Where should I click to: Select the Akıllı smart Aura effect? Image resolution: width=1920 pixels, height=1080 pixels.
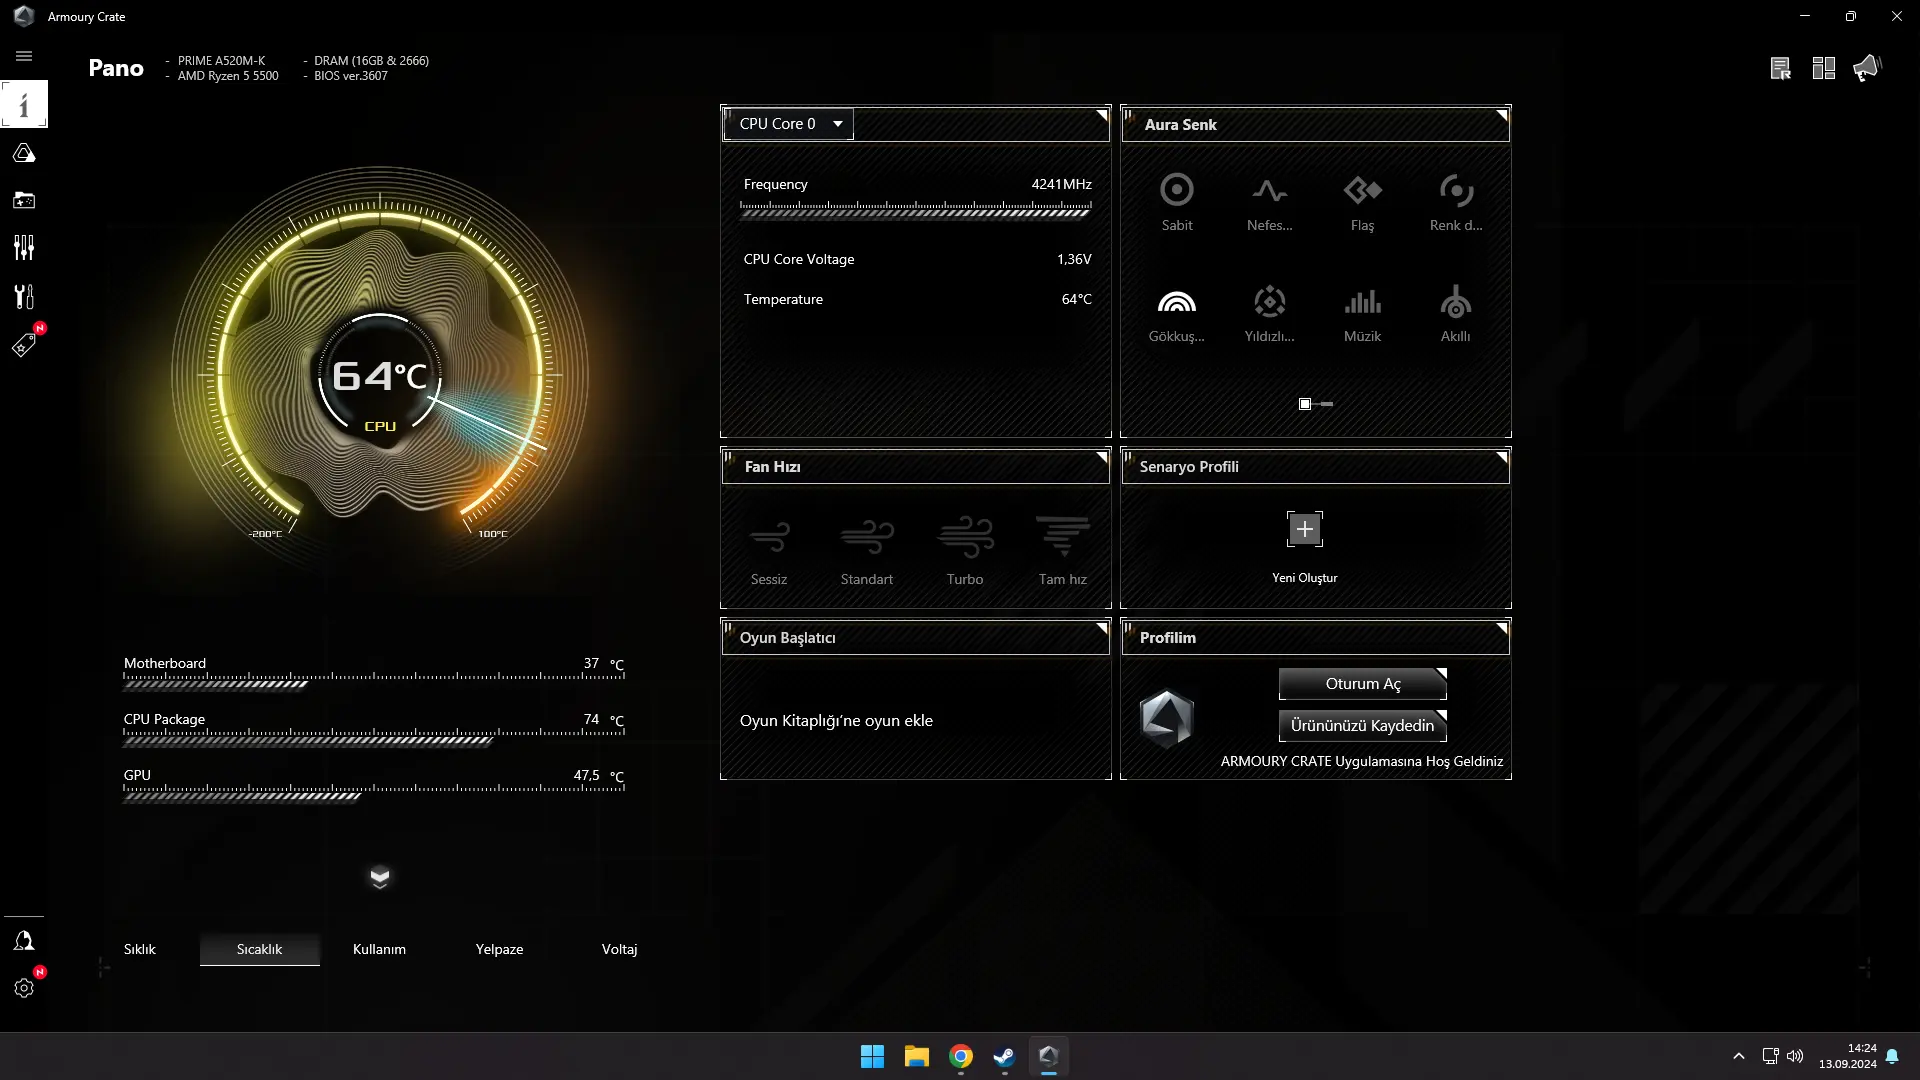tap(1455, 313)
